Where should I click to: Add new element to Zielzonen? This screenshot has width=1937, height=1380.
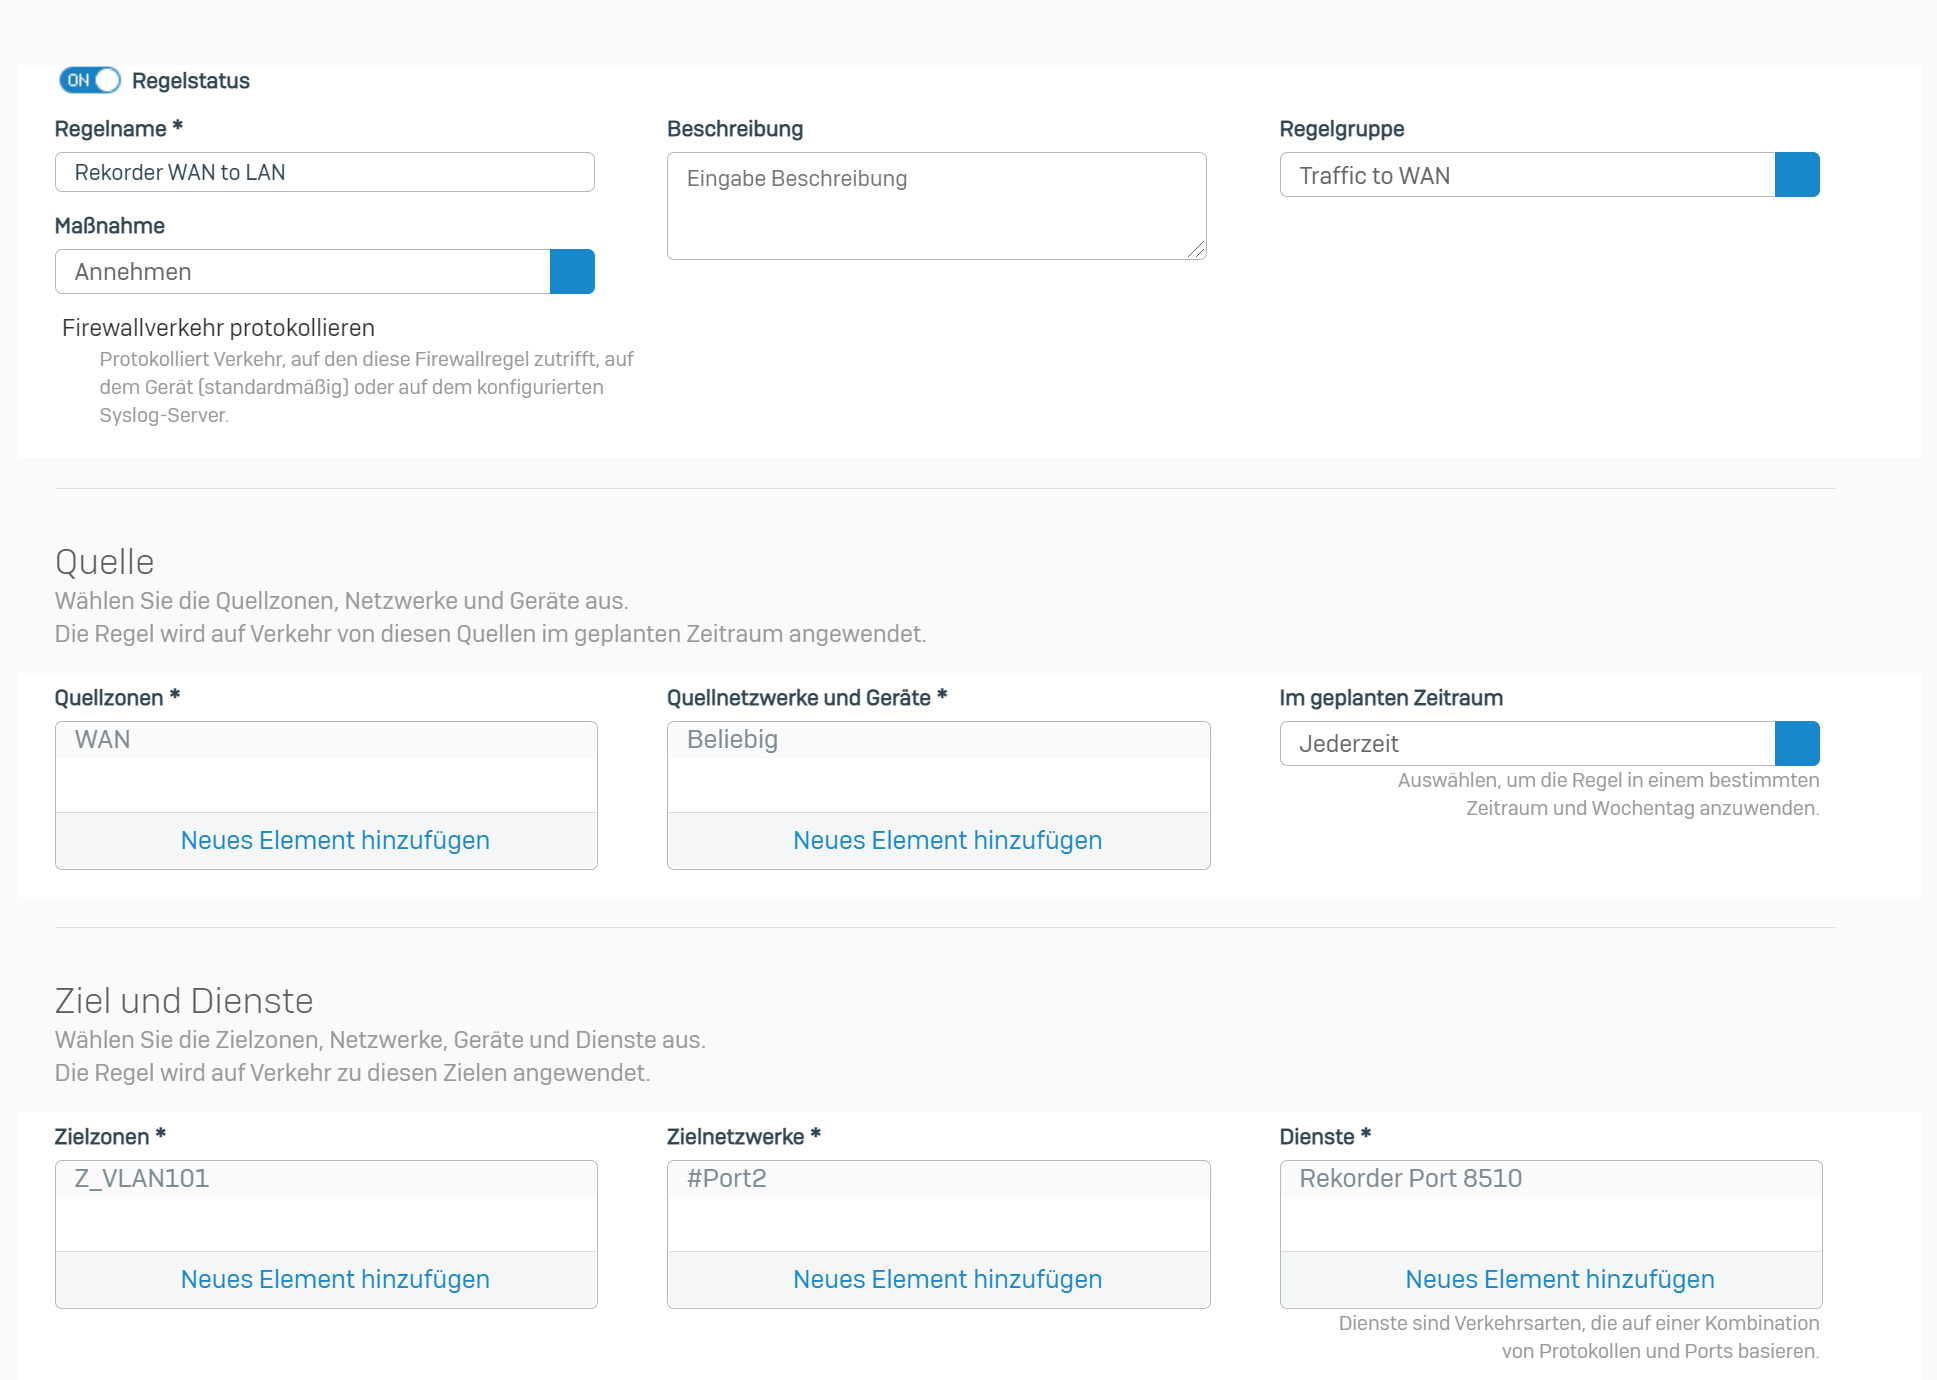[x=326, y=1279]
